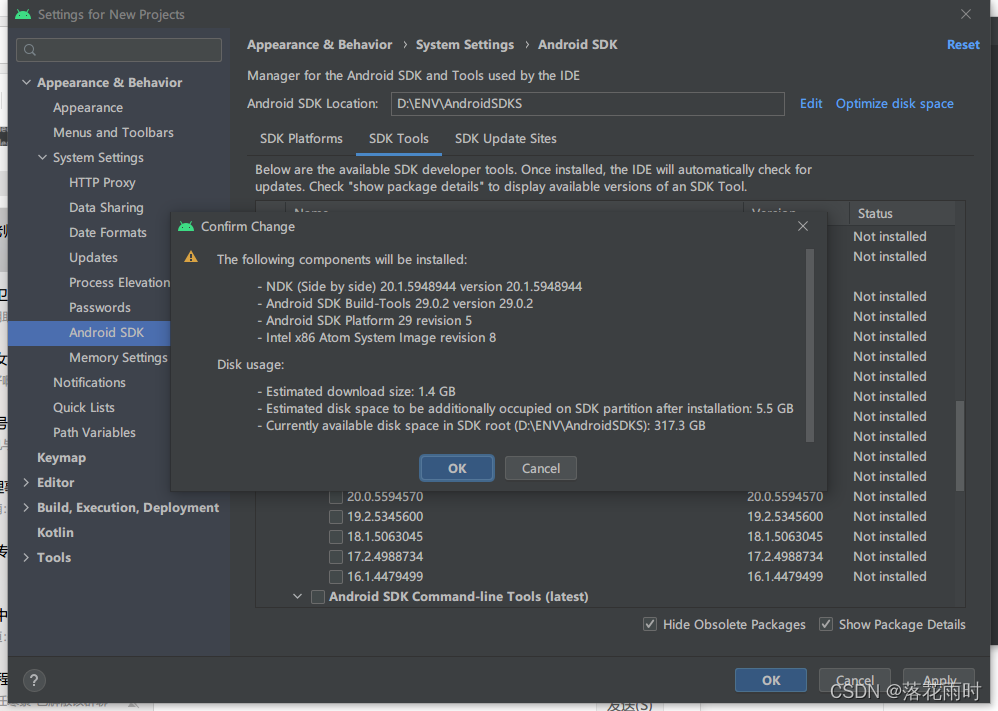Click Cancel at bottom of Settings window

[854, 680]
